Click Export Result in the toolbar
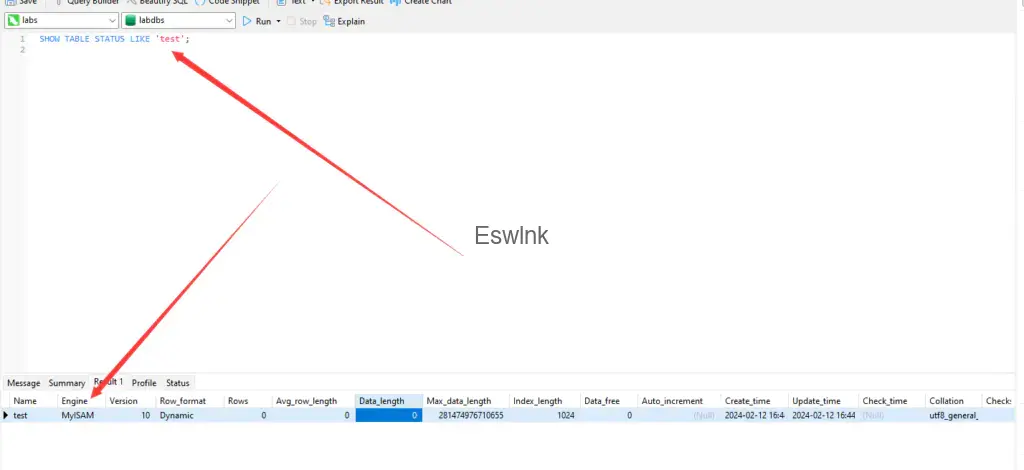The height and width of the screenshot is (470, 1024). pyautogui.click(x=351, y=3)
